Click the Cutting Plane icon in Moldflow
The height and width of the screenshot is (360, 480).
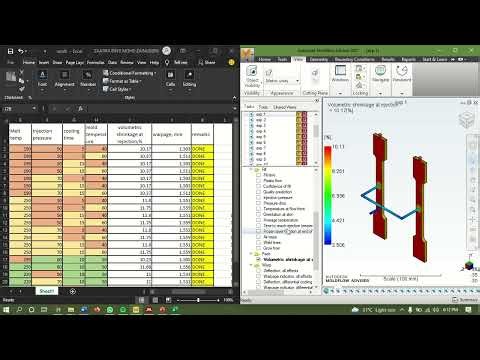click(x=315, y=73)
